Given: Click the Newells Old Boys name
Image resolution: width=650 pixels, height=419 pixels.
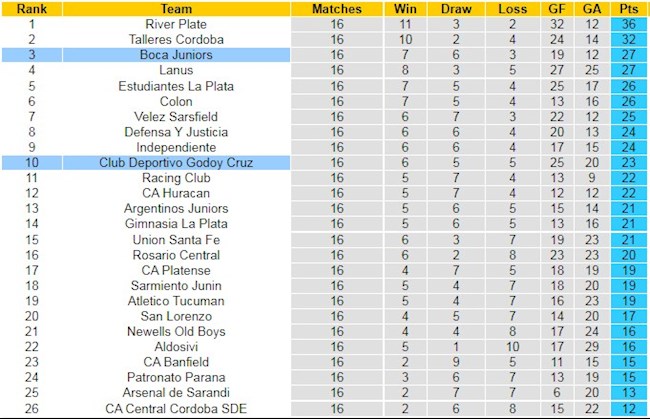Looking at the screenshot, I should click(176, 331).
